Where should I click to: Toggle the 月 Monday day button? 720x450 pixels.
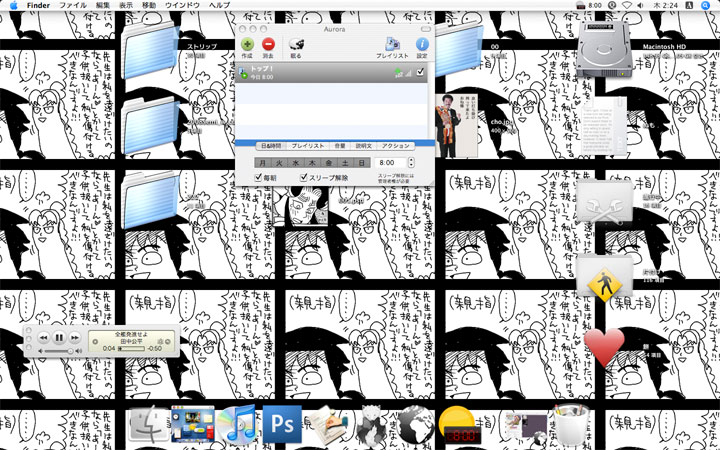pos(262,163)
